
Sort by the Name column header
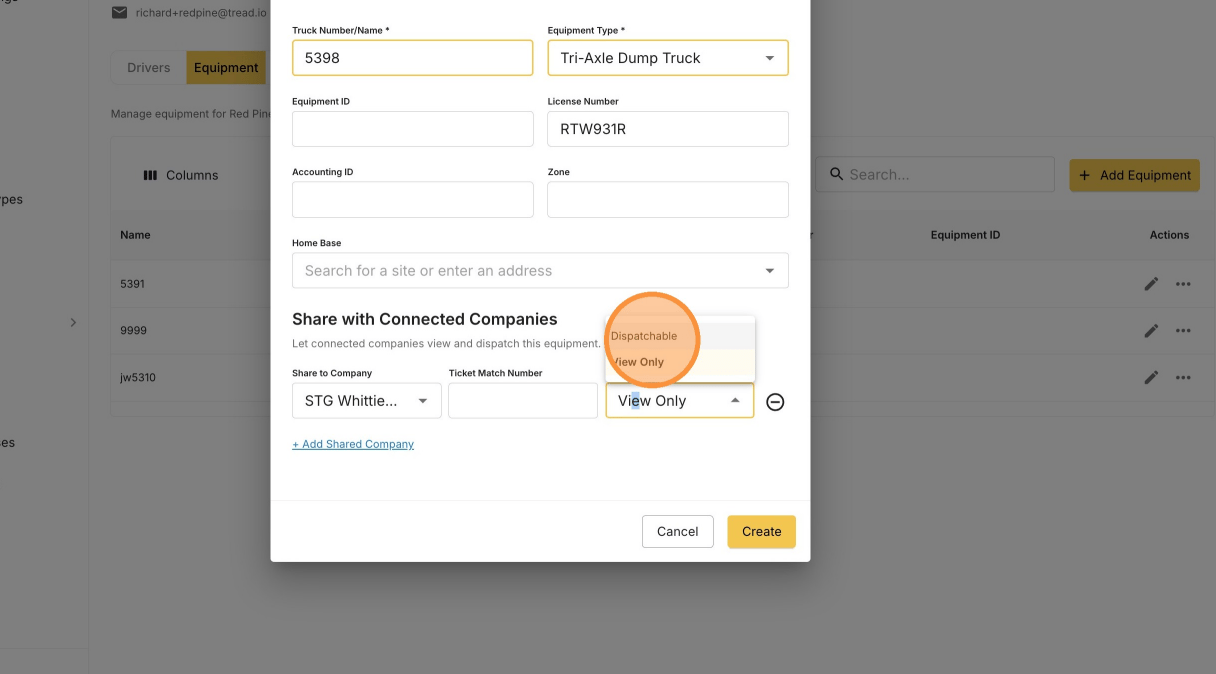(x=135, y=235)
